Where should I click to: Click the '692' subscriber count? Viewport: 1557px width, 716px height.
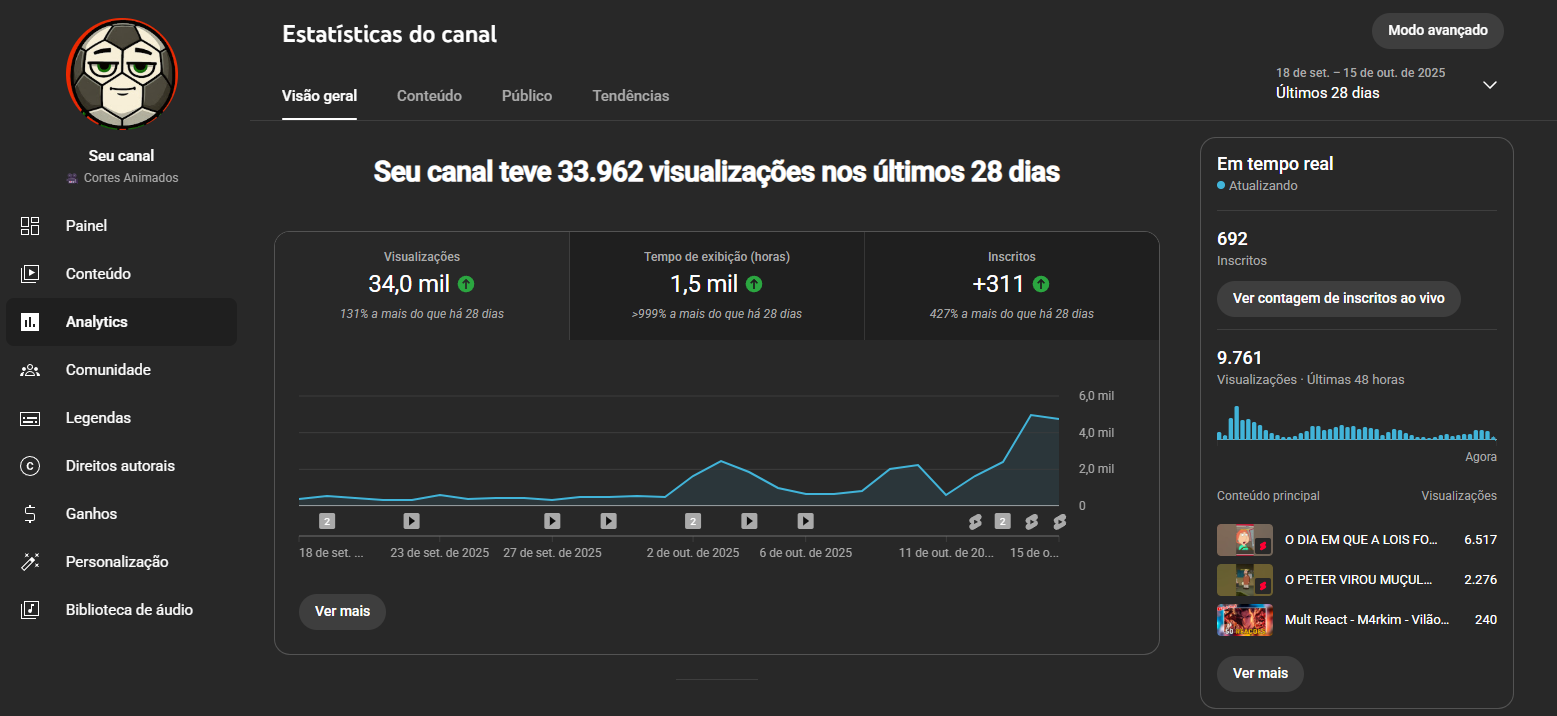[x=1232, y=239]
